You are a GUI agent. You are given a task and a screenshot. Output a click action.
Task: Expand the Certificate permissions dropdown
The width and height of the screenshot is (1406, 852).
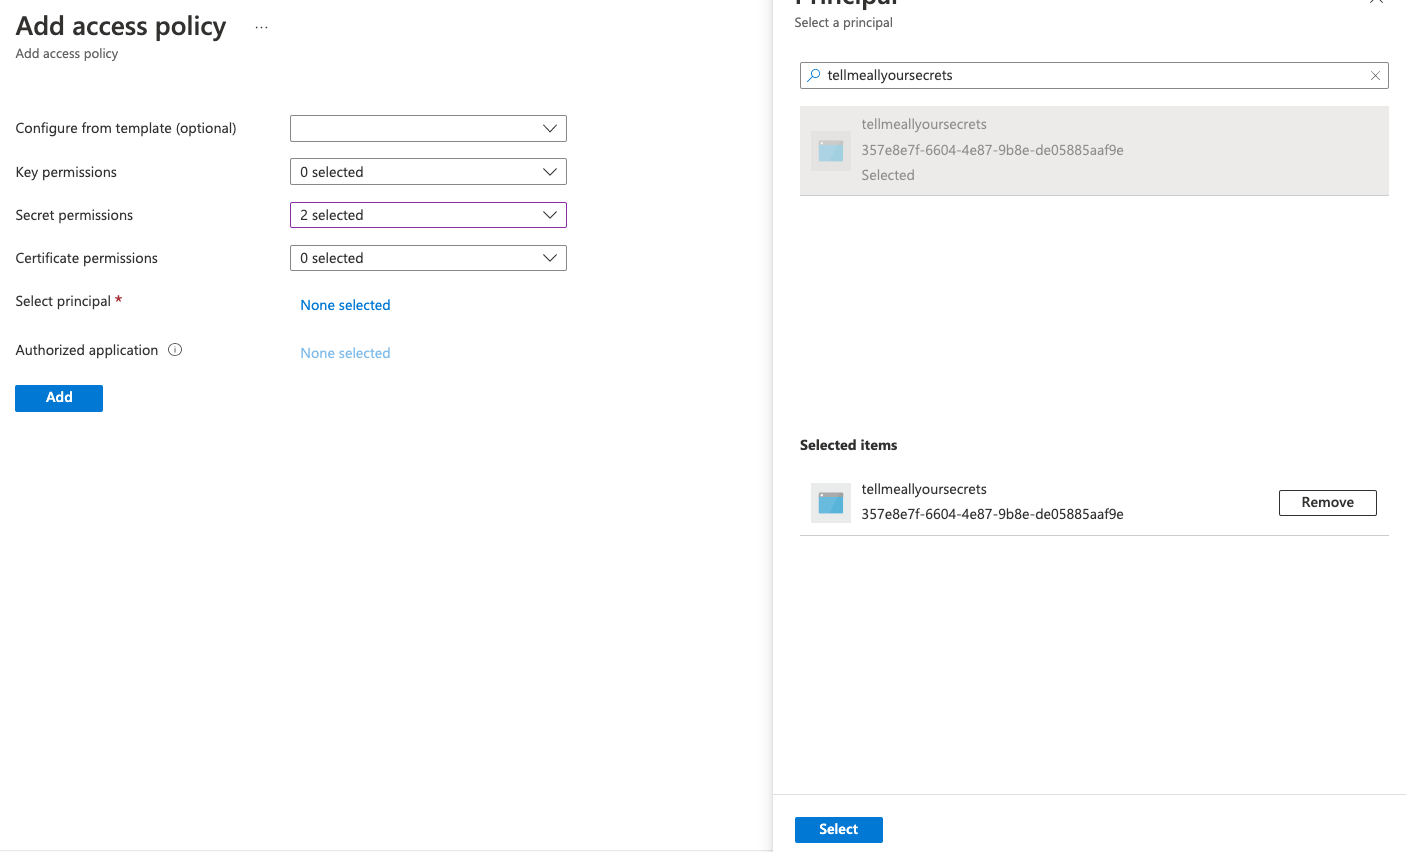(x=428, y=258)
